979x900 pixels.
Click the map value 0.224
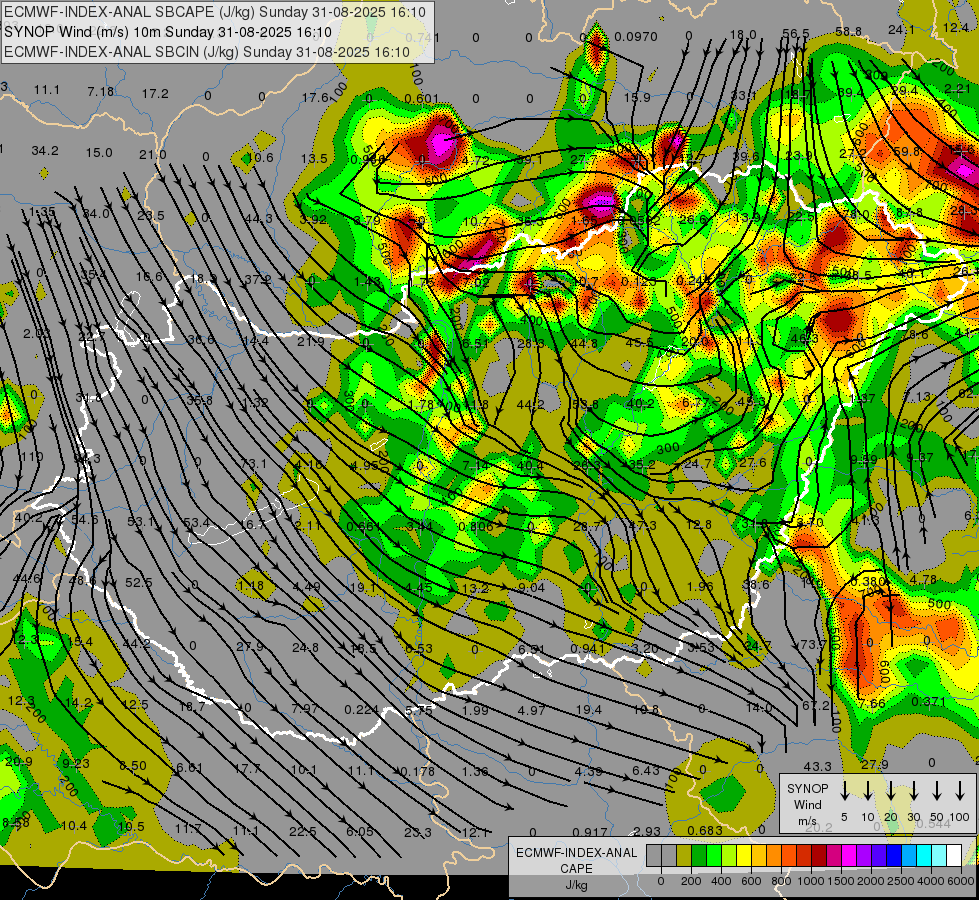362,710
